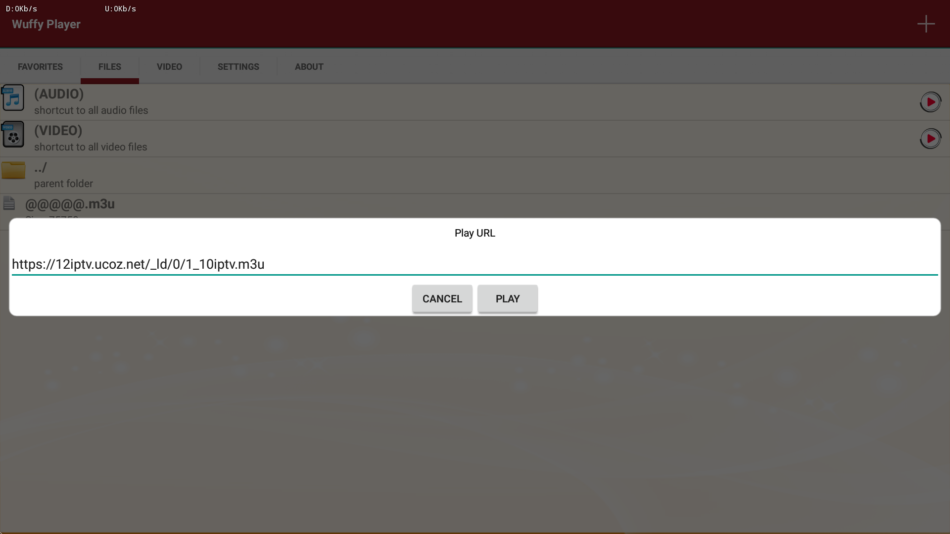Image resolution: width=950 pixels, height=534 pixels.
Task: Navigate to the ../ parent folder entry
Action: (63, 174)
